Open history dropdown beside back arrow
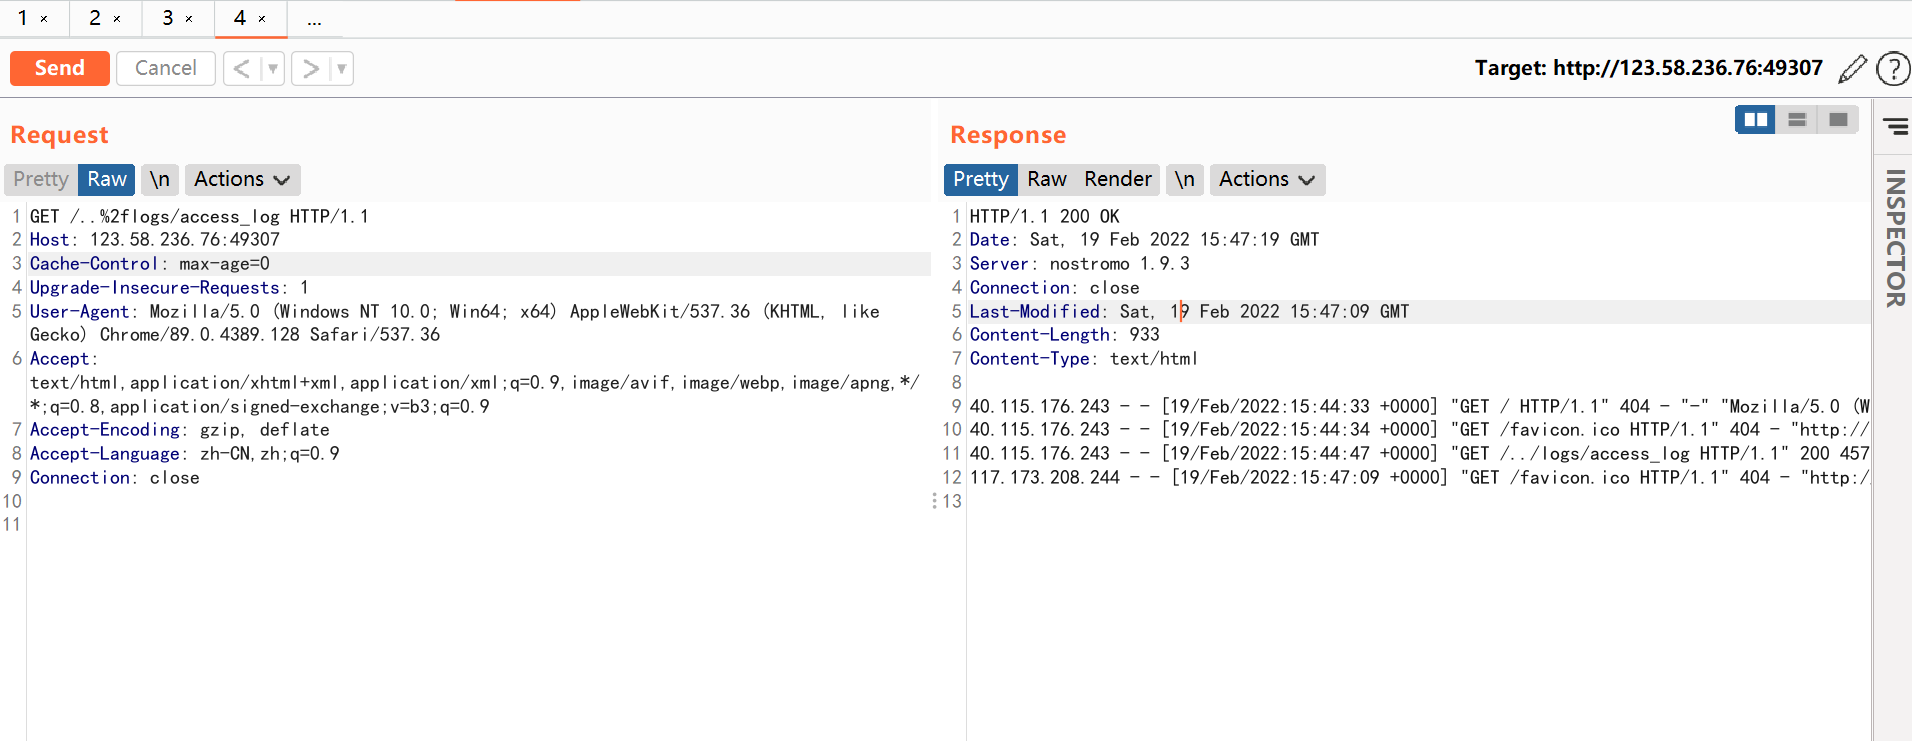 tap(273, 68)
